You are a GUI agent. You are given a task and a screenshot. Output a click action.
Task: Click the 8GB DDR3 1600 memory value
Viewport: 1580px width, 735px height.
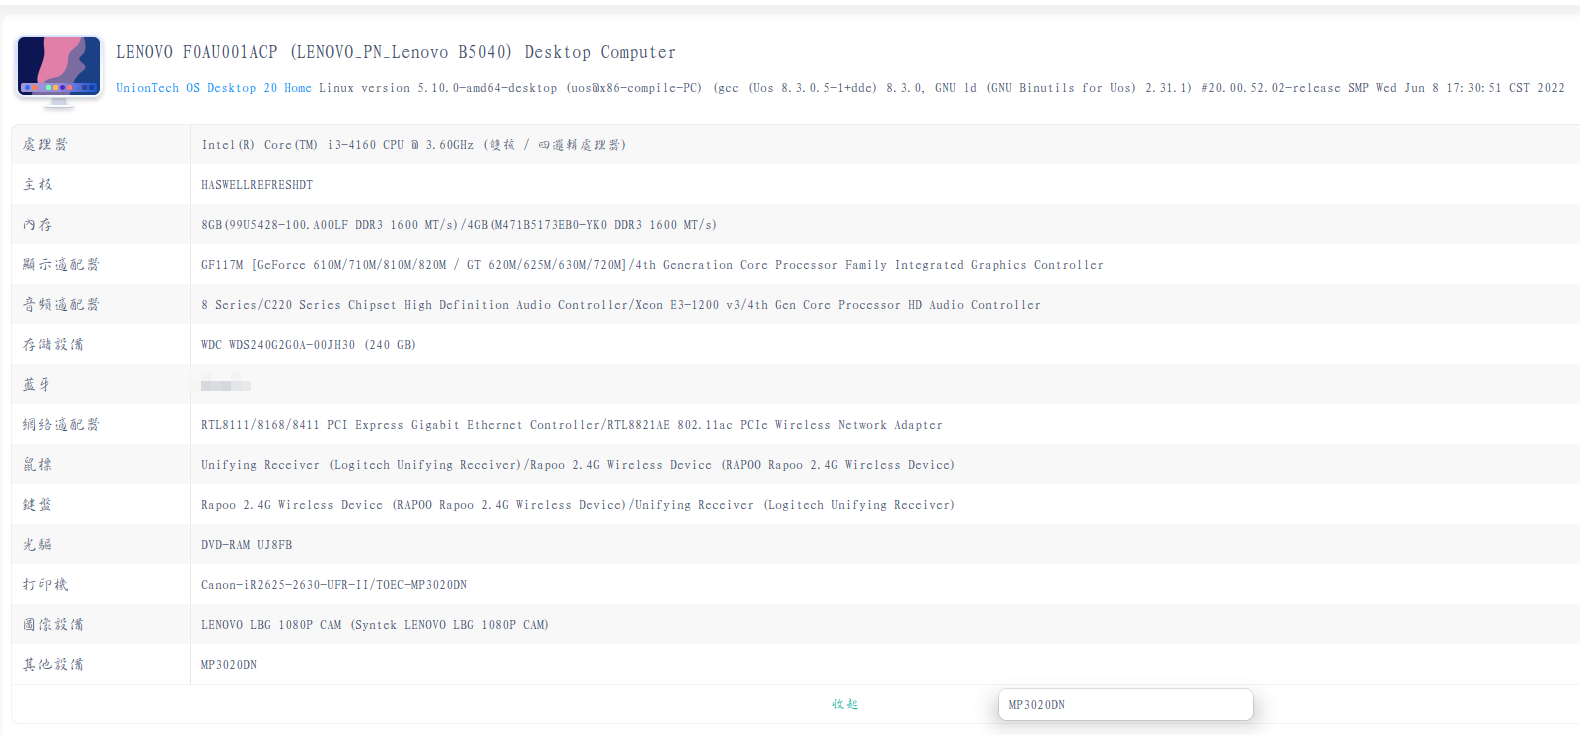(x=459, y=225)
